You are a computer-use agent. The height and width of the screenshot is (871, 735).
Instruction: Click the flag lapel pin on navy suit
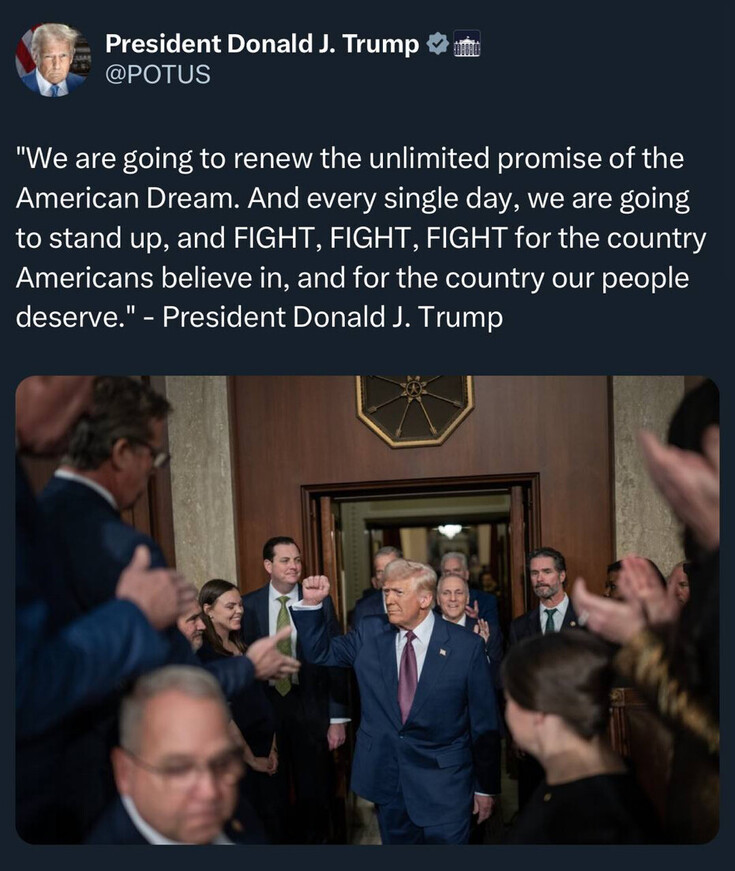[x=444, y=651]
